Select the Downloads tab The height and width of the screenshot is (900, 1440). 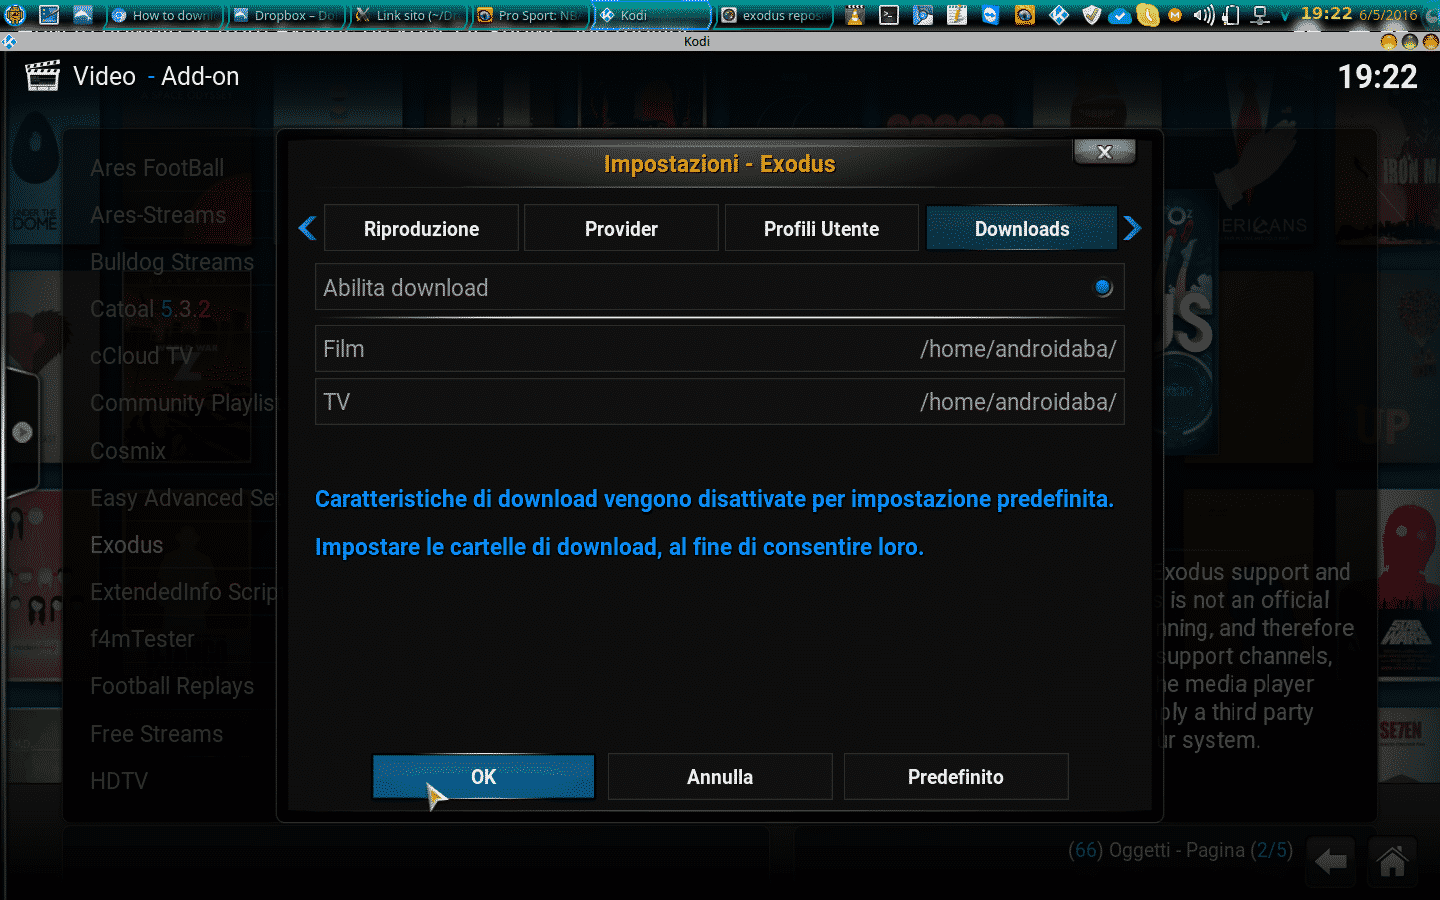(1021, 228)
